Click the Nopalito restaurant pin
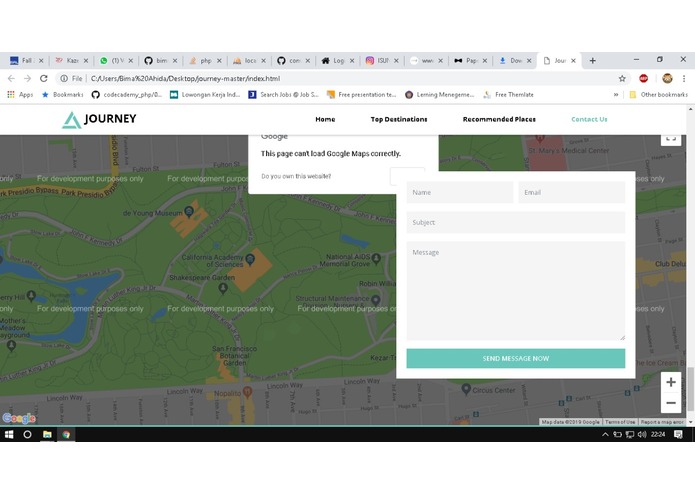The height and width of the screenshot is (494, 695). pos(247,392)
